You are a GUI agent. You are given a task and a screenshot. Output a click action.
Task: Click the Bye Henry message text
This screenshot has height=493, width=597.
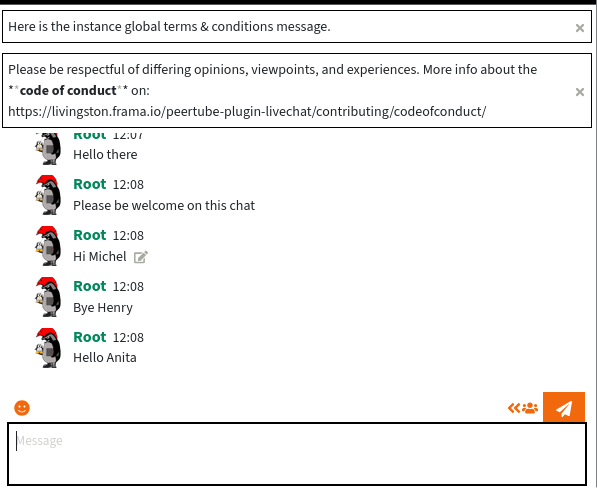pos(103,308)
